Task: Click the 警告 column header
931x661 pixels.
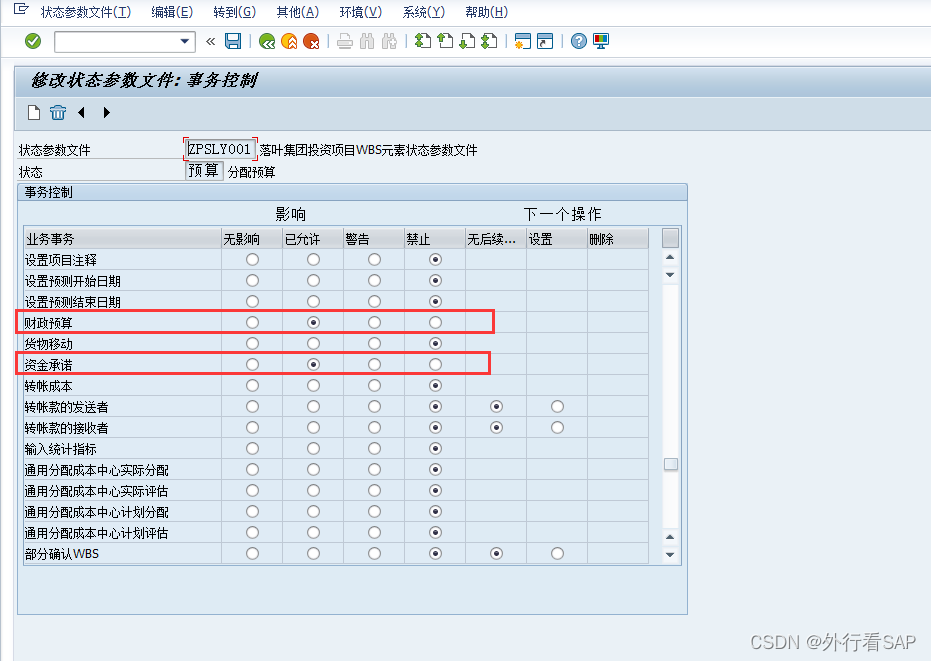Action: [373, 239]
